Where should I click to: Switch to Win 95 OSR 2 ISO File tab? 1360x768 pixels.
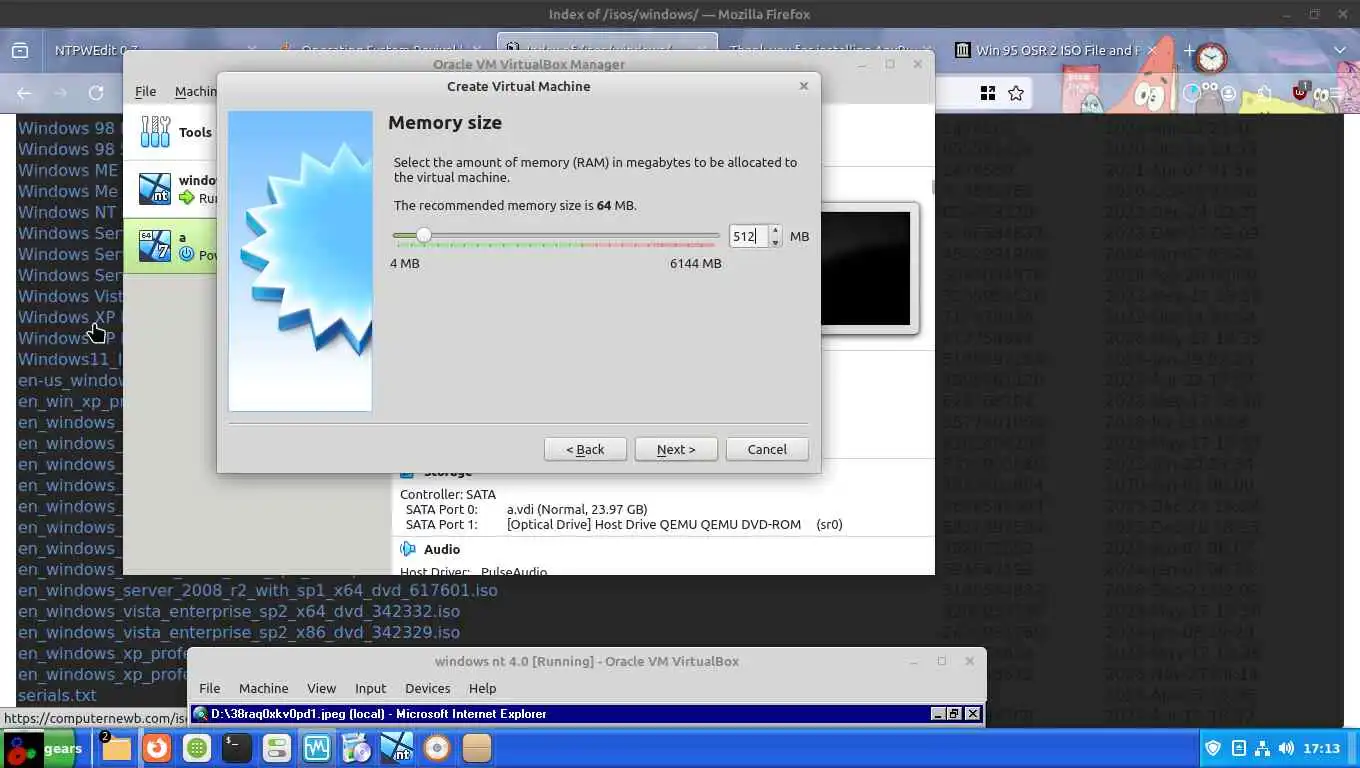click(x=1052, y=50)
